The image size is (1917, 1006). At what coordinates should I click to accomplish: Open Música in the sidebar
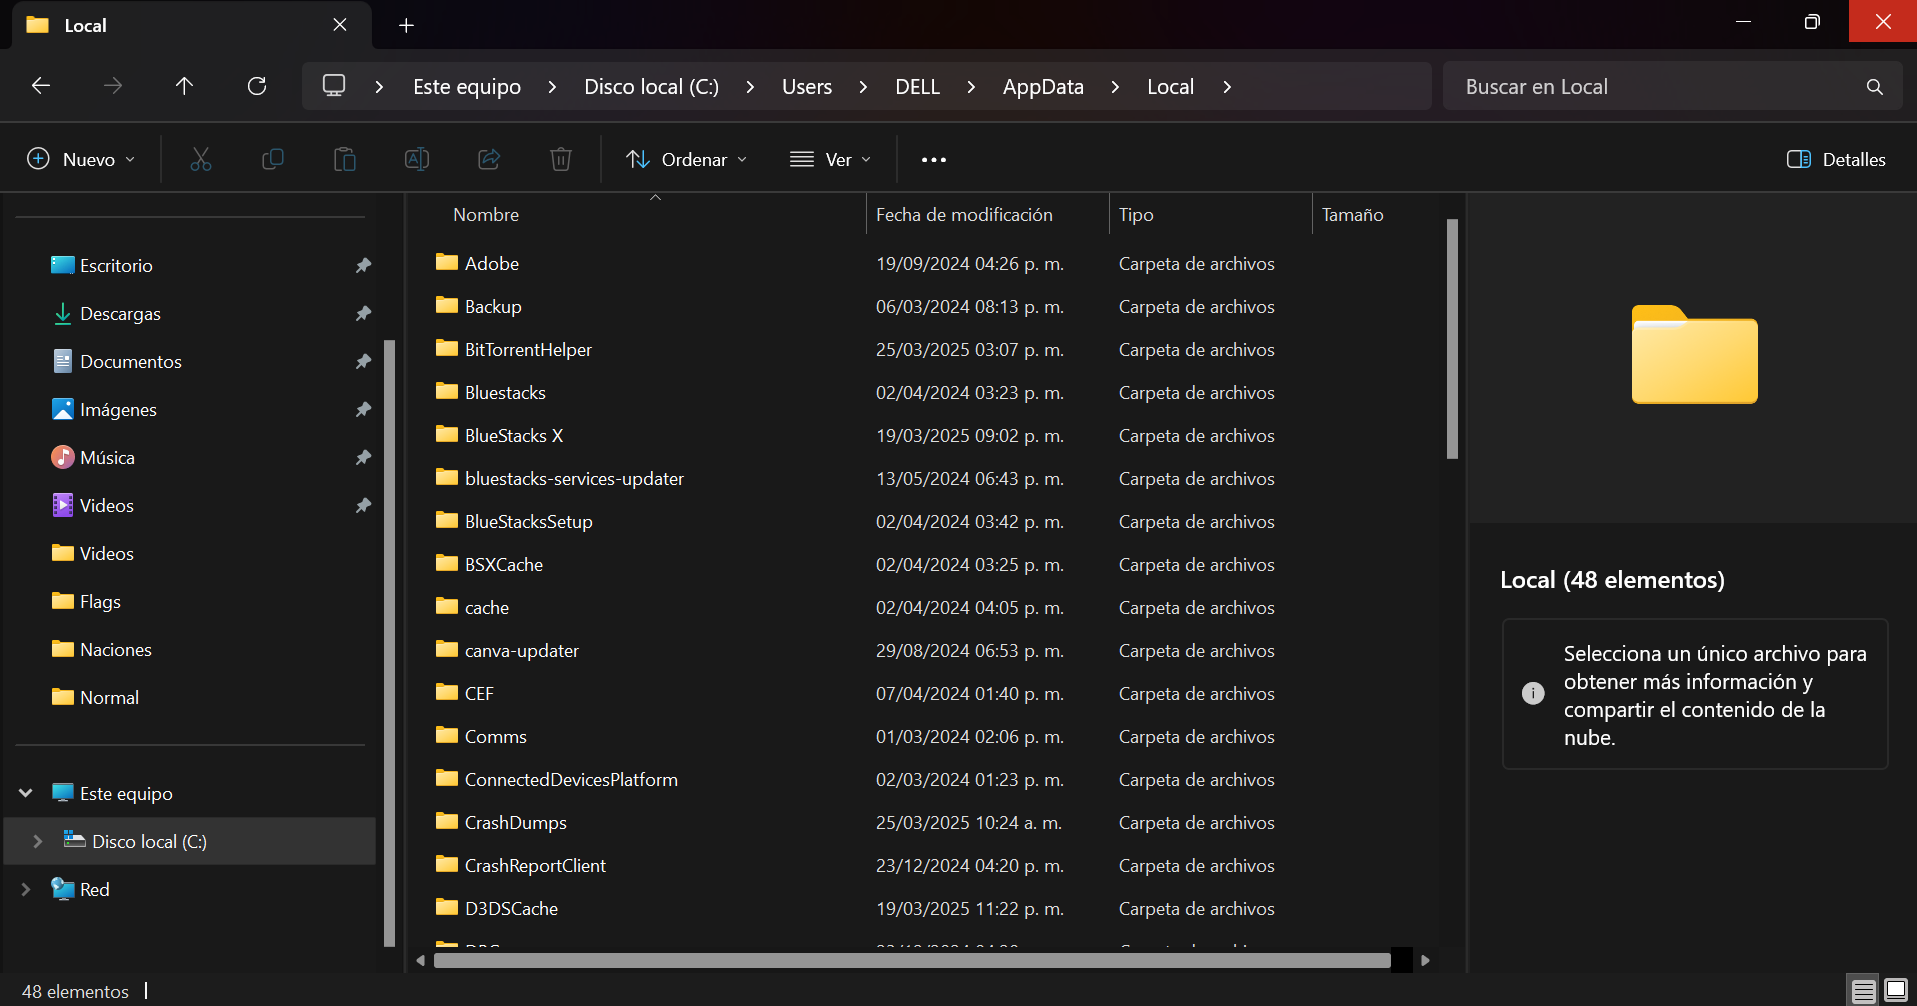pyautogui.click(x=107, y=458)
